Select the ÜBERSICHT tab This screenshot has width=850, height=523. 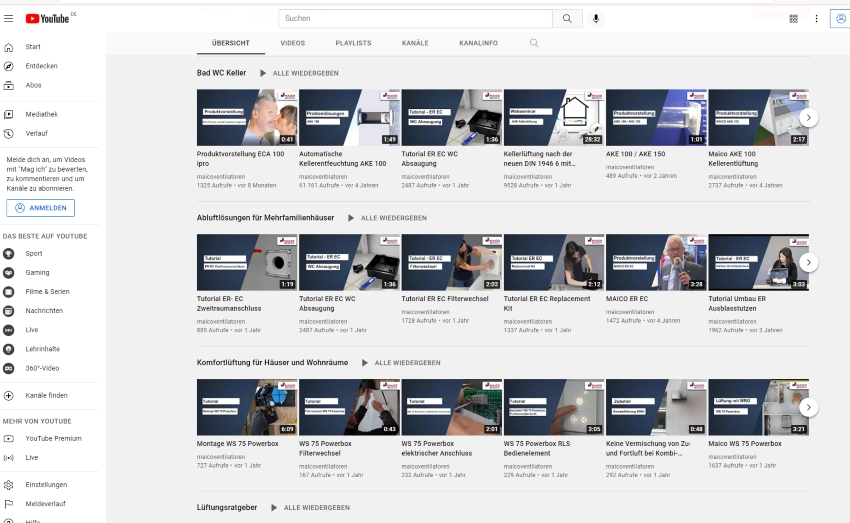tap(231, 43)
